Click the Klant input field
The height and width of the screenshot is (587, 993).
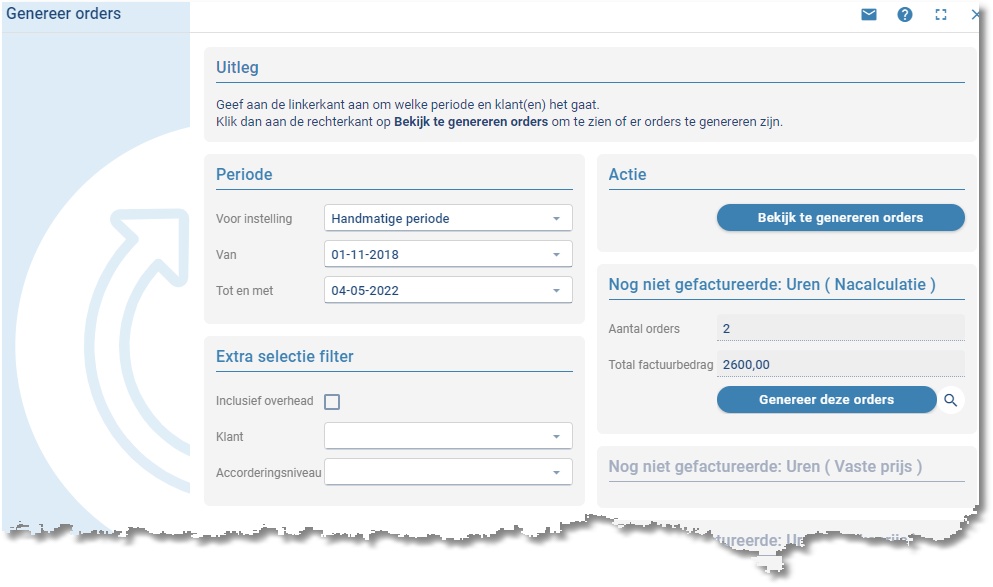coord(435,437)
